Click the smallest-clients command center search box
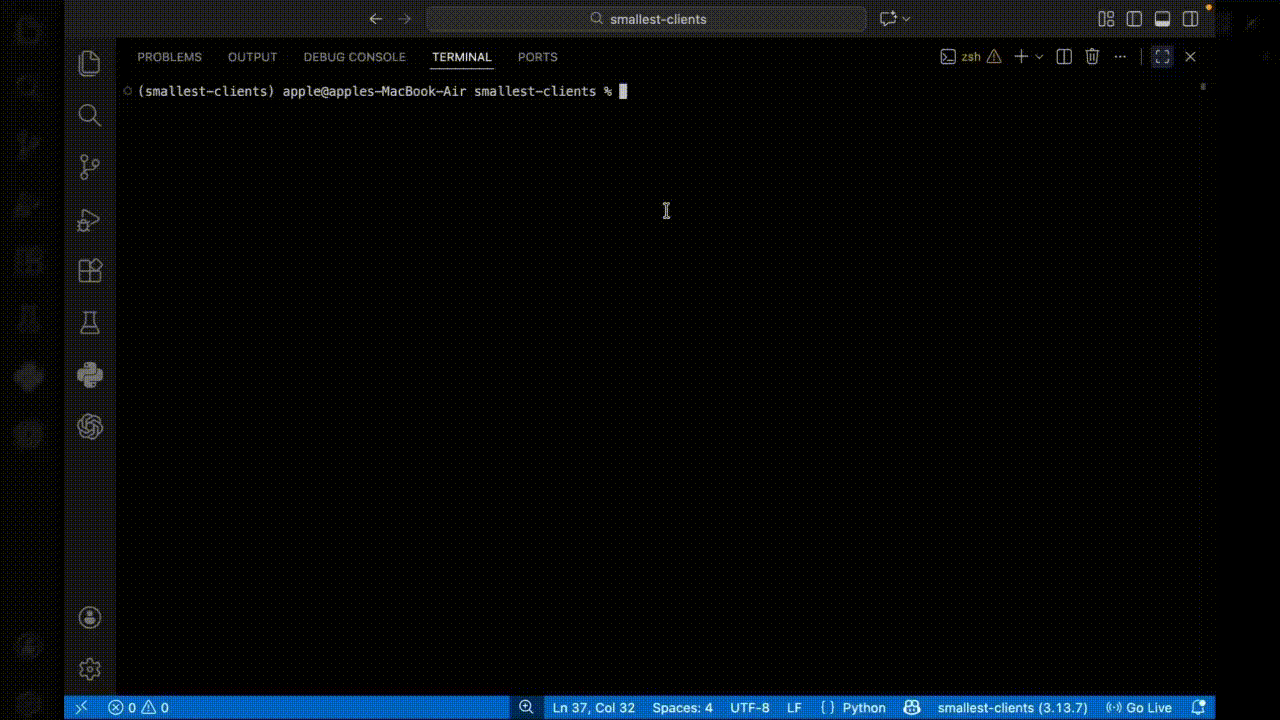Screen dimensions: 1280x720 pyautogui.click(x=647, y=19)
